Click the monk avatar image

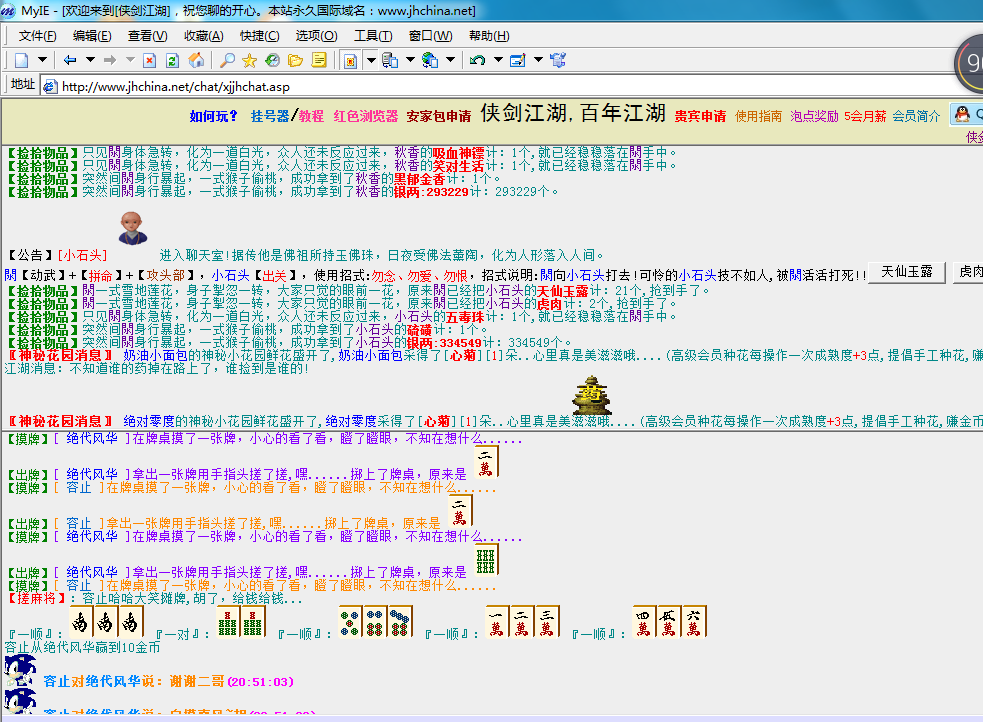click(132, 228)
